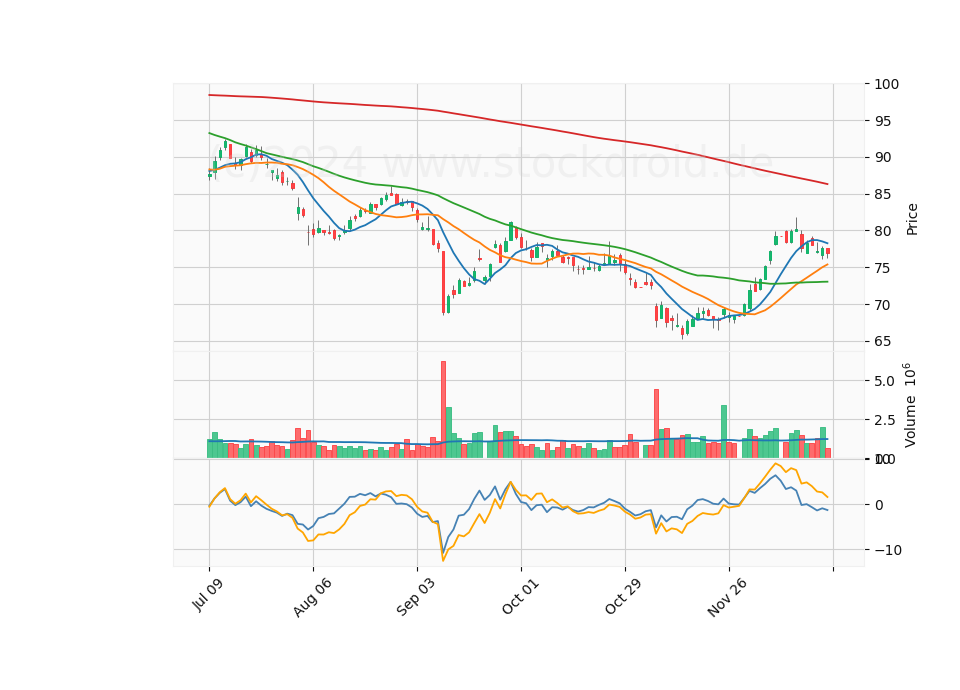Select the 95 price tick label
Image resolution: width=960 pixels, height=690 pixels.
[883, 121]
